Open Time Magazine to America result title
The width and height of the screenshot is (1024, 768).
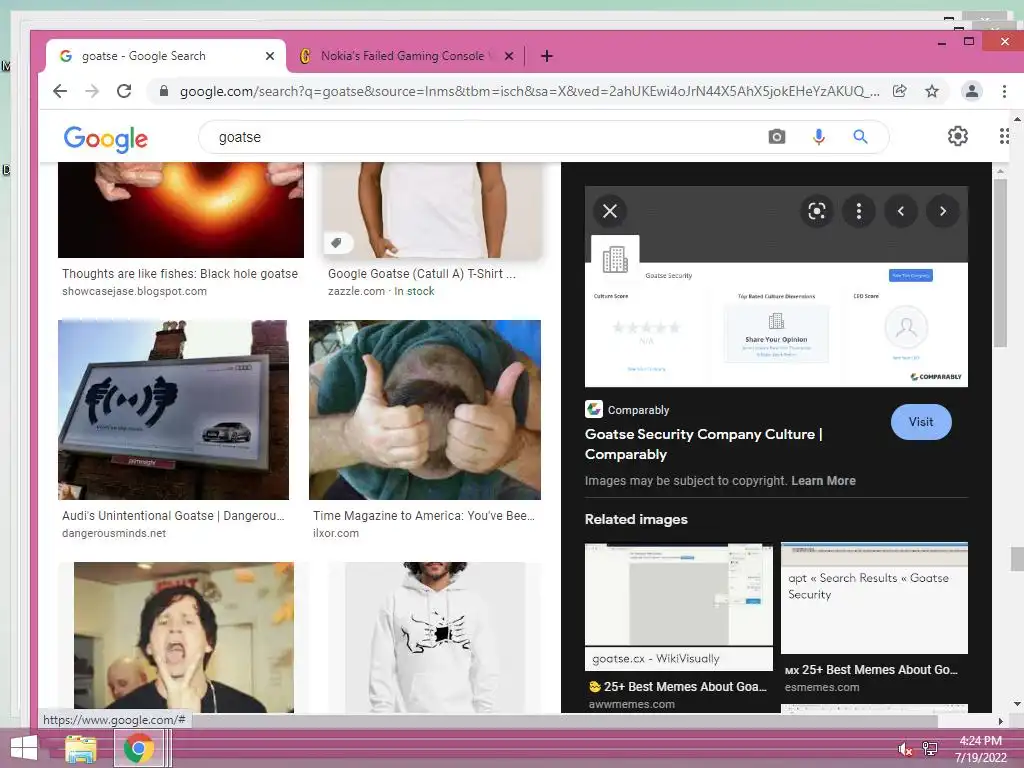point(424,516)
